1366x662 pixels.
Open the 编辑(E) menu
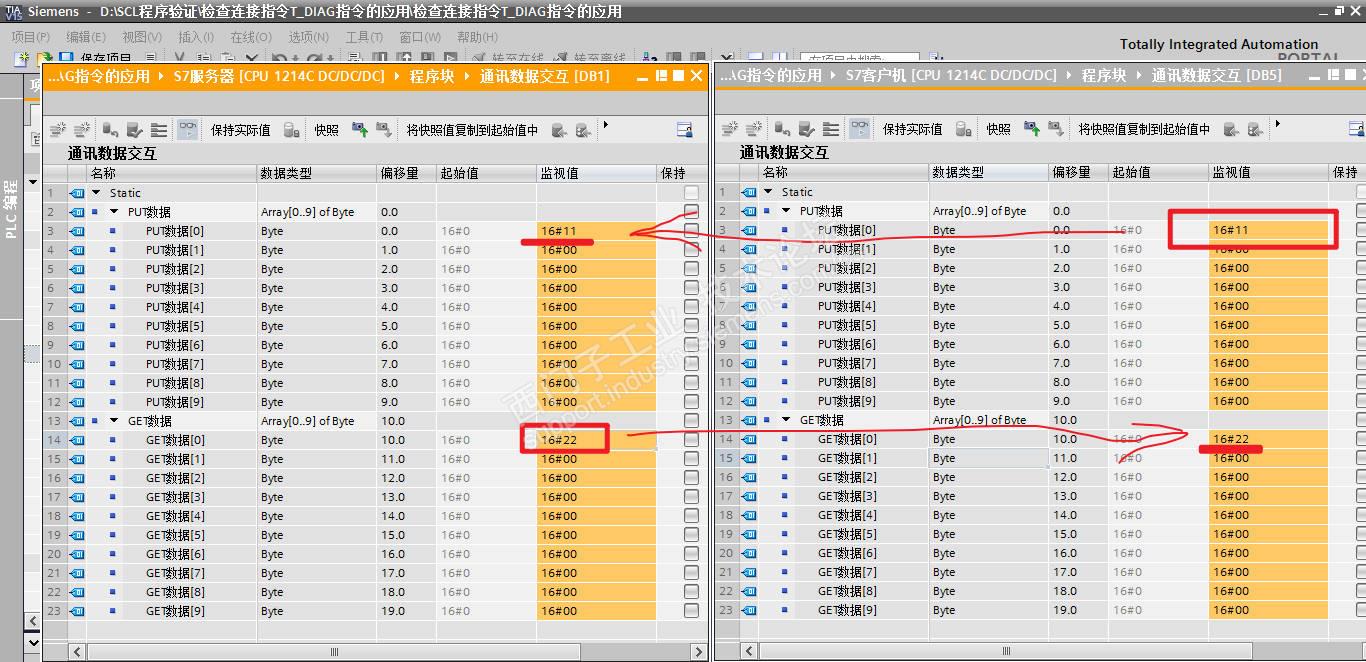coord(86,37)
